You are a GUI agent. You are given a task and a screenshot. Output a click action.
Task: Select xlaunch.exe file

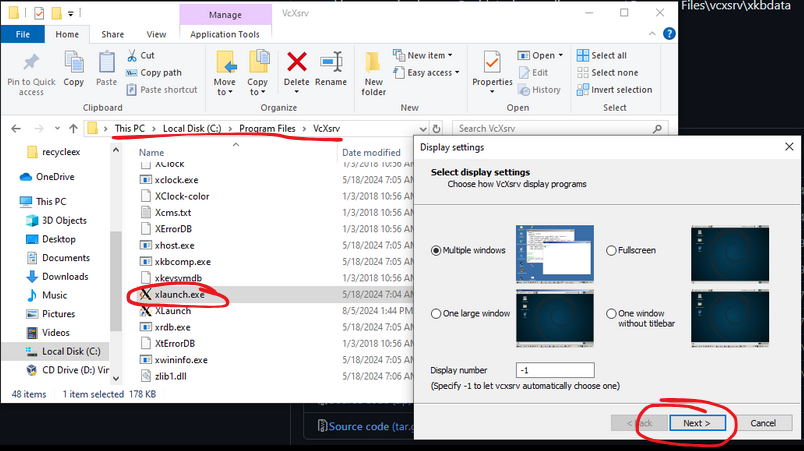tap(179, 295)
